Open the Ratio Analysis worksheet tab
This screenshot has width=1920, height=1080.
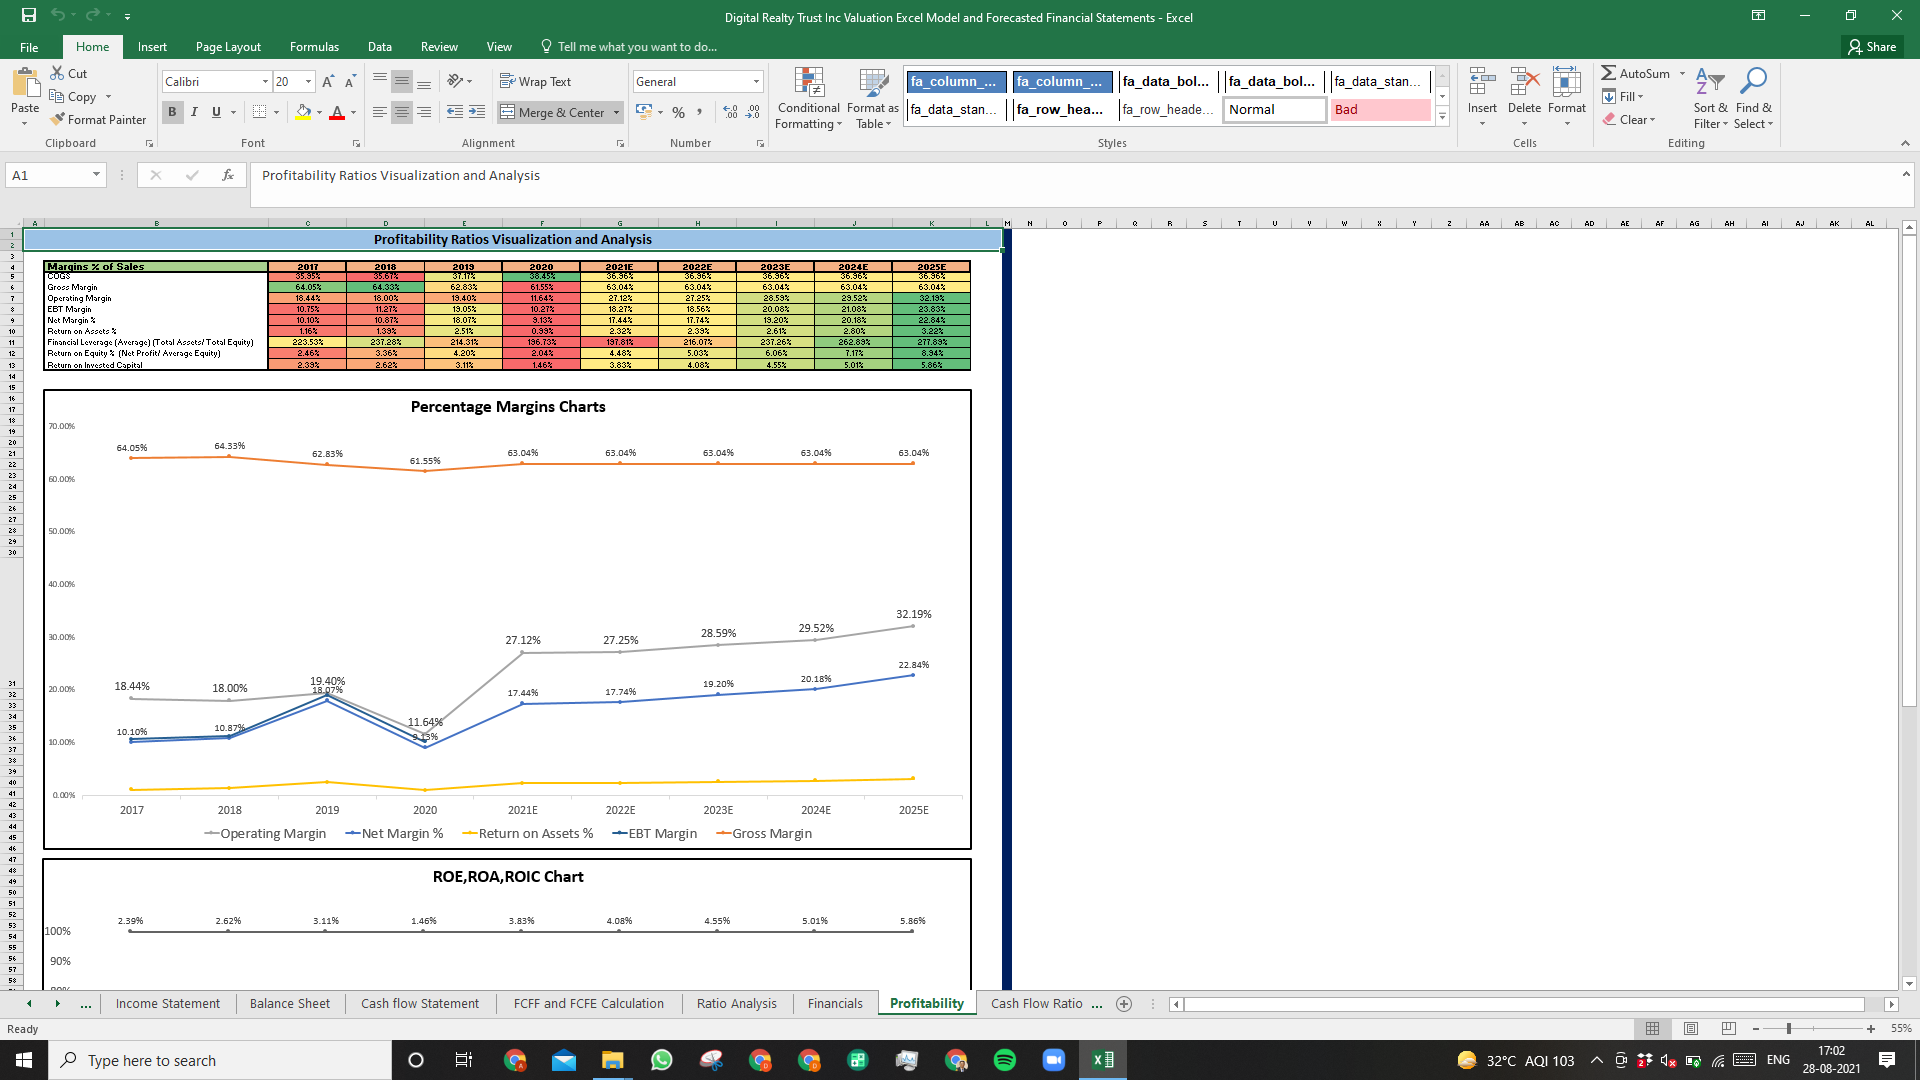coord(736,1003)
